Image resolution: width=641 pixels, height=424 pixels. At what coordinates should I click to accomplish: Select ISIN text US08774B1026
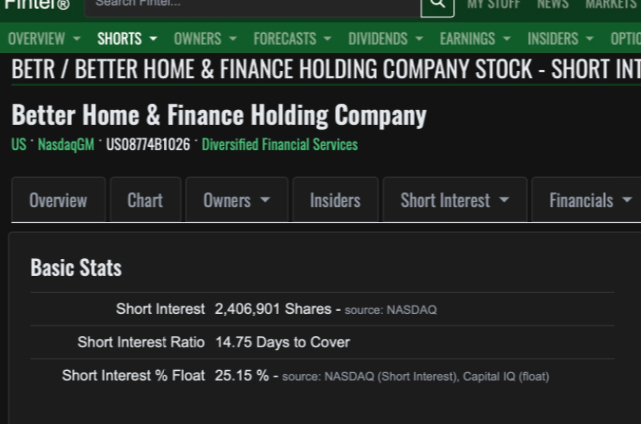pos(148,144)
